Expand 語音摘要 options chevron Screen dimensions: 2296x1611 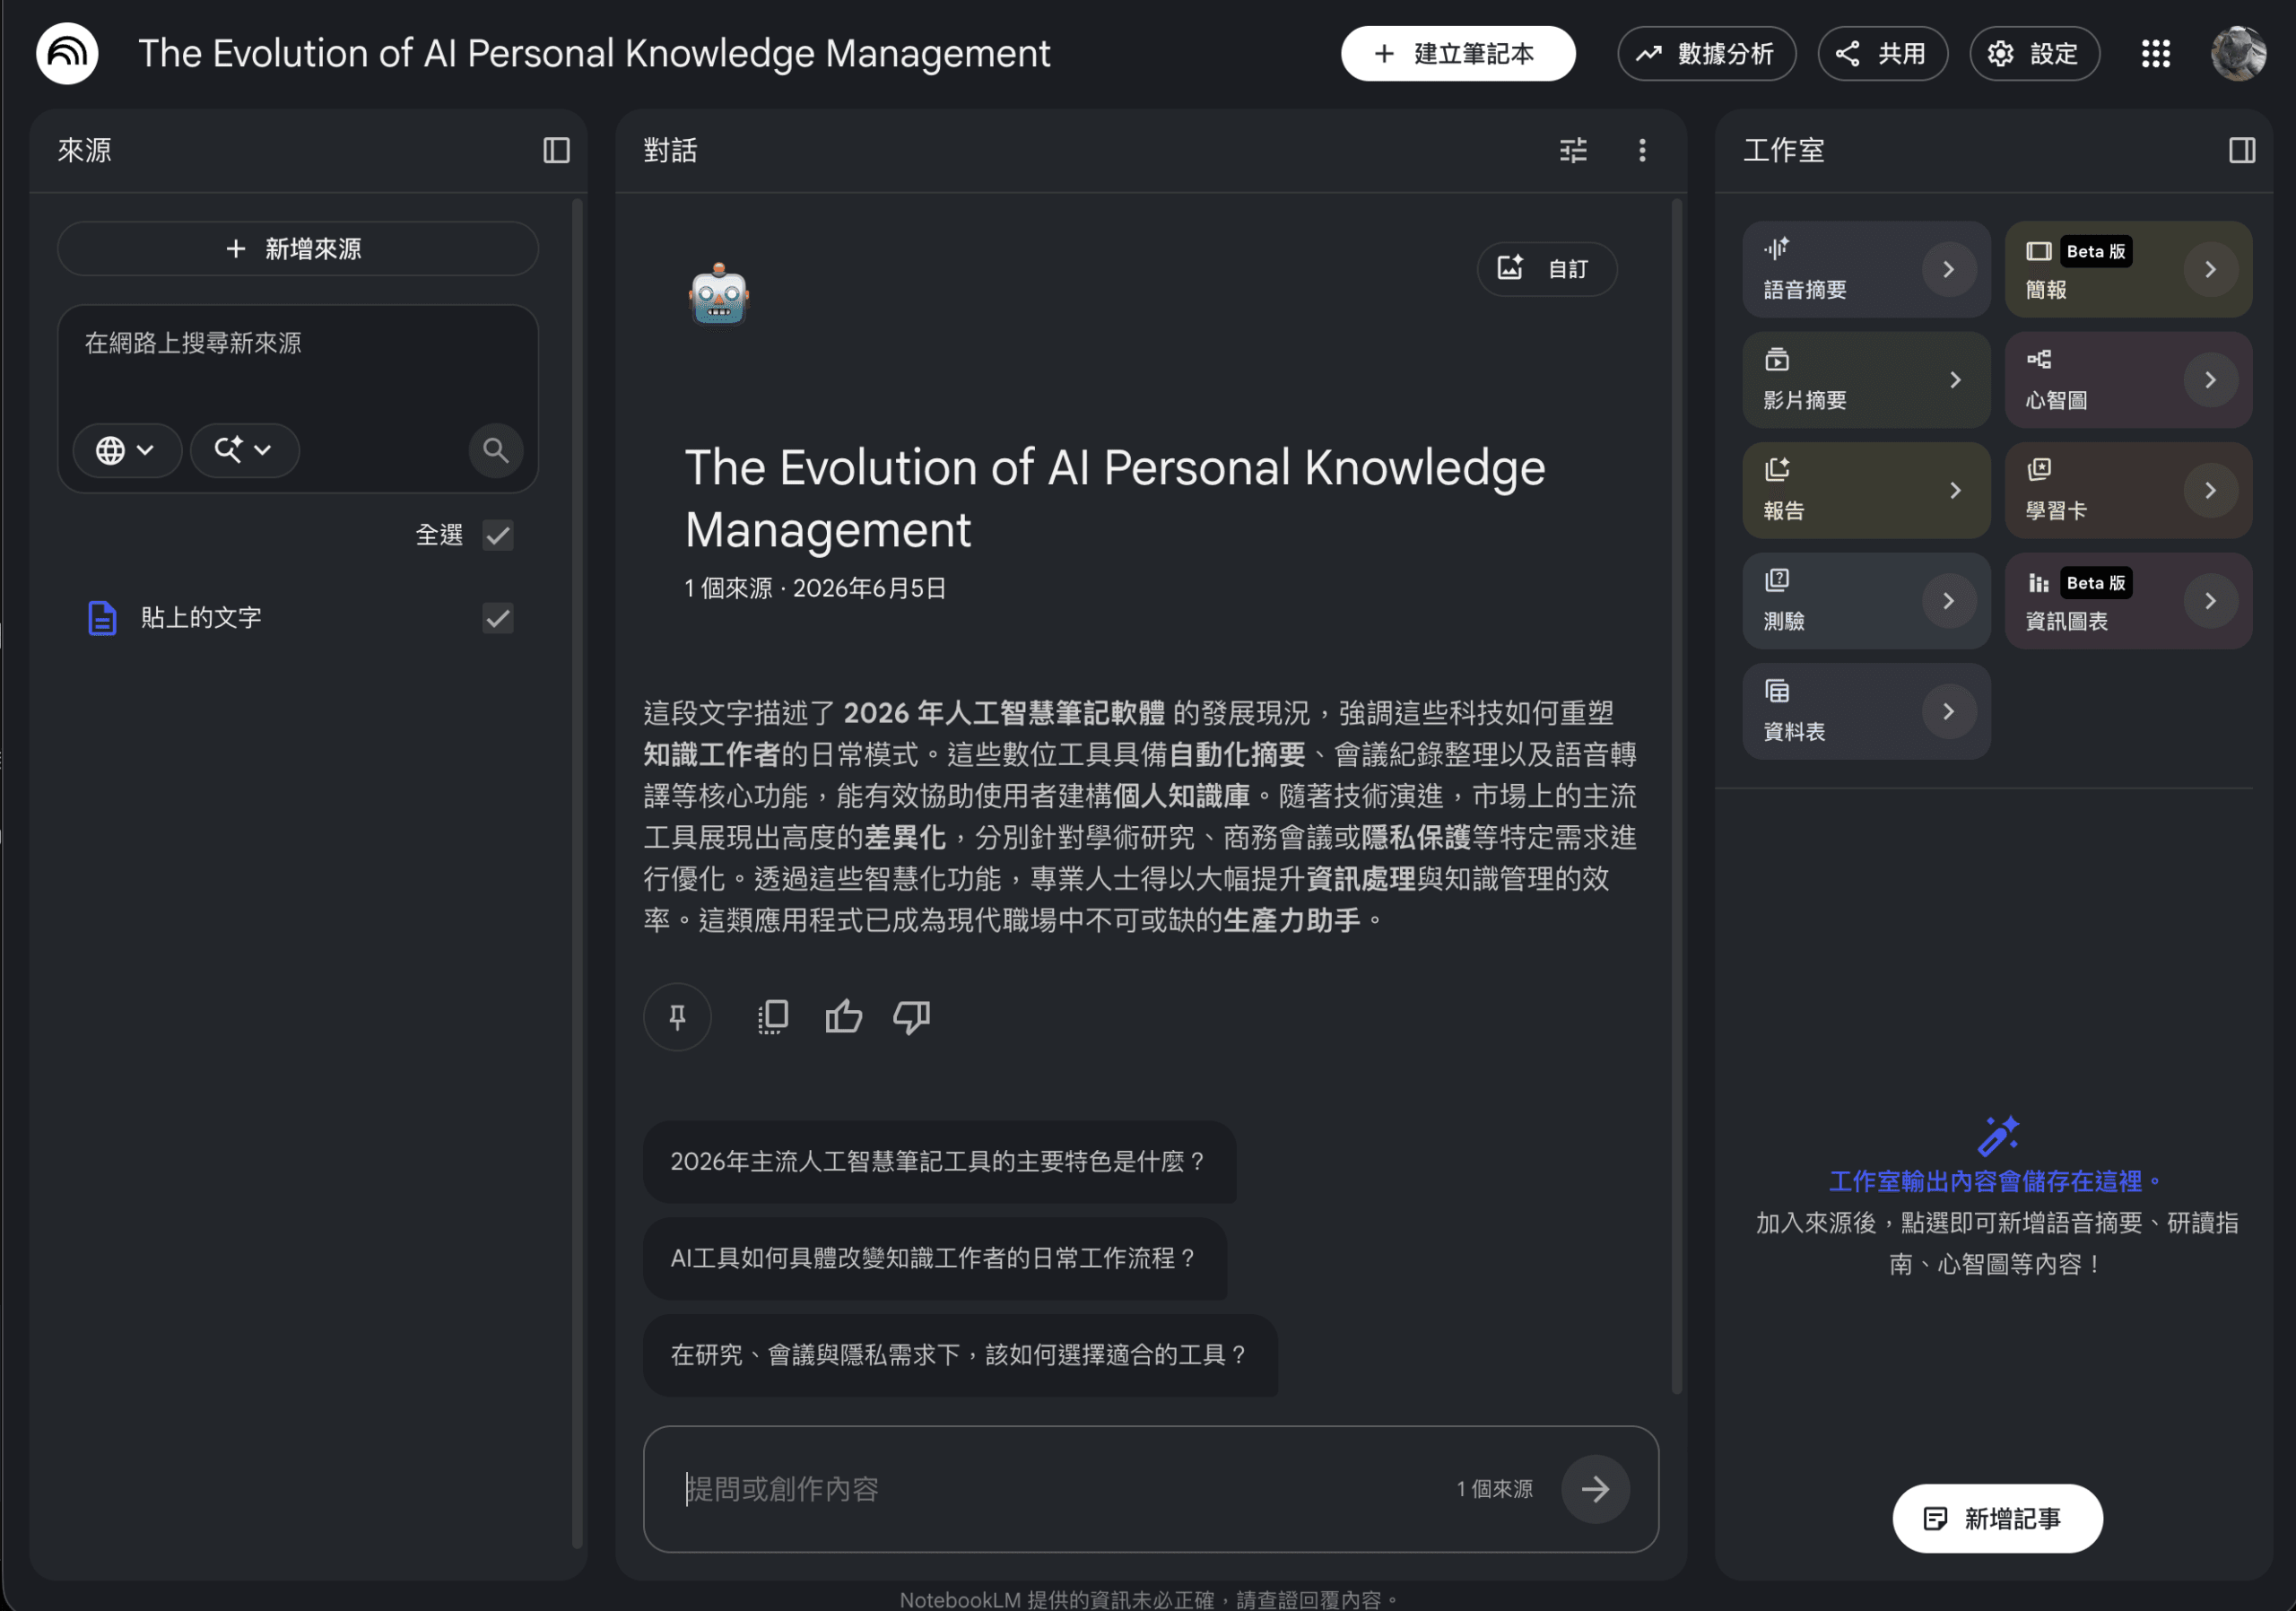[1948, 269]
